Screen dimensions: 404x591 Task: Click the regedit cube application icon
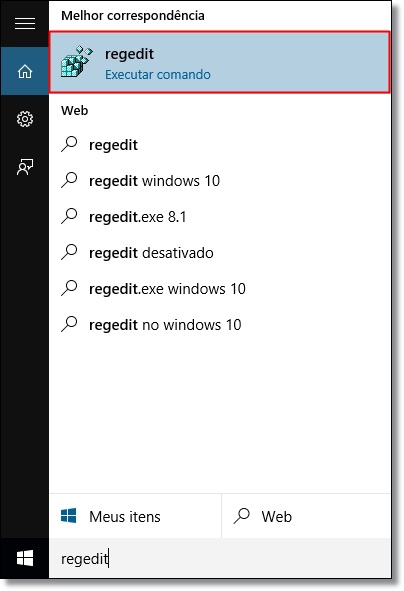[x=77, y=62]
